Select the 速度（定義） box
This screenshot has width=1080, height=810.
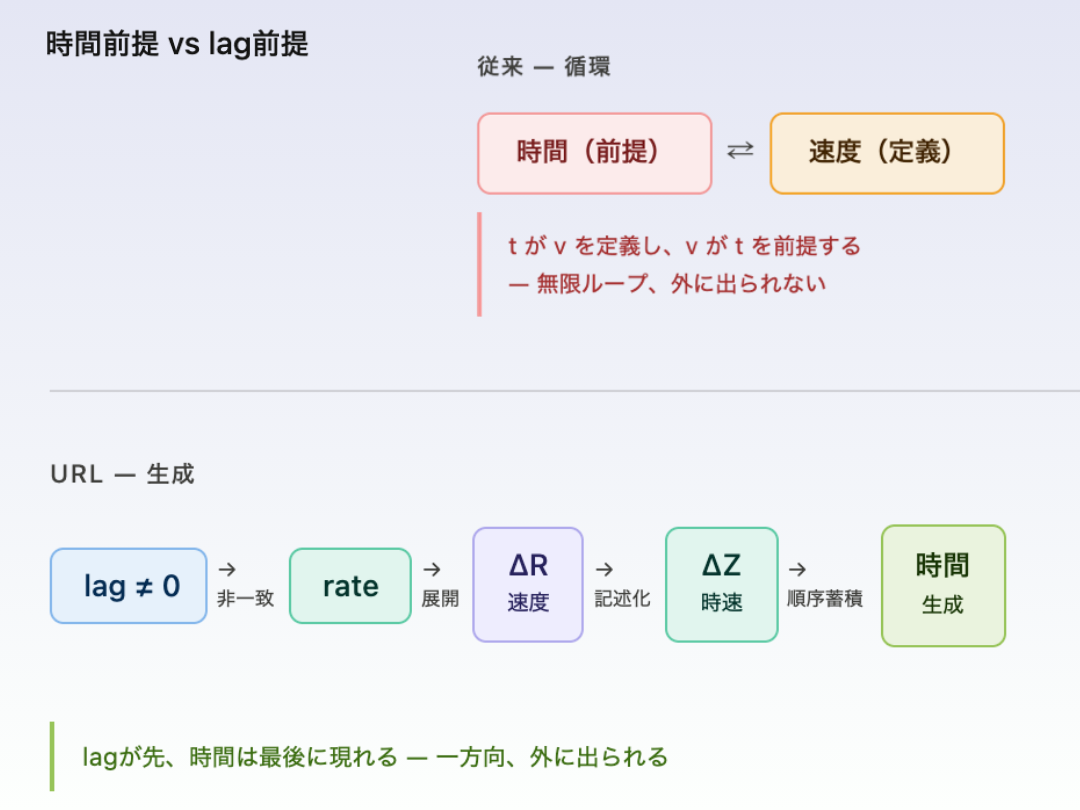[x=886, y=153]
